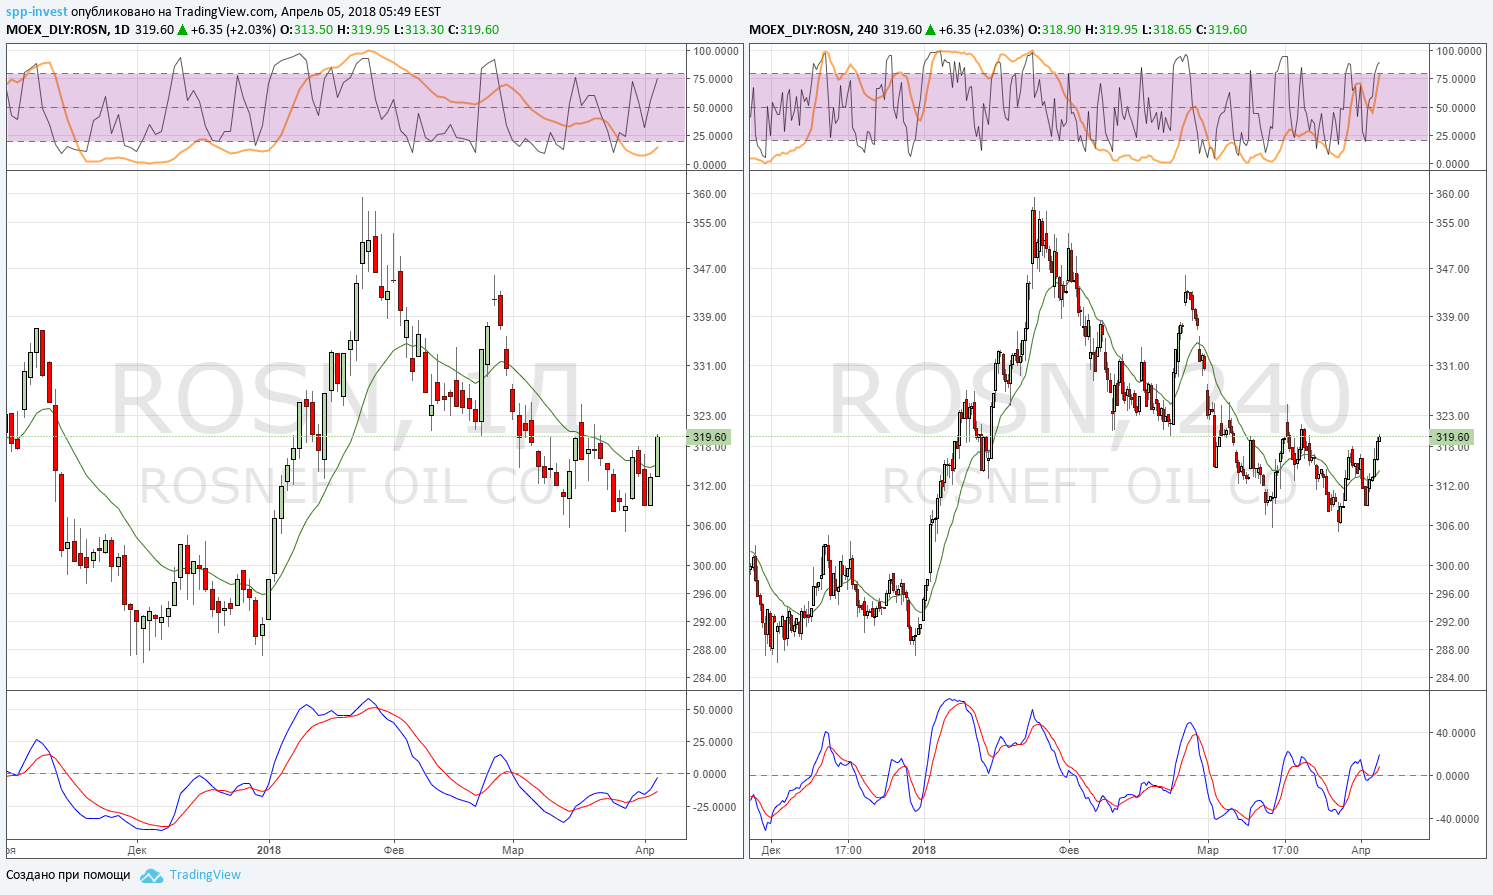
Task: Click the 360.00 price label on the 1D chart axis
Action: click(x=710, y=194)
